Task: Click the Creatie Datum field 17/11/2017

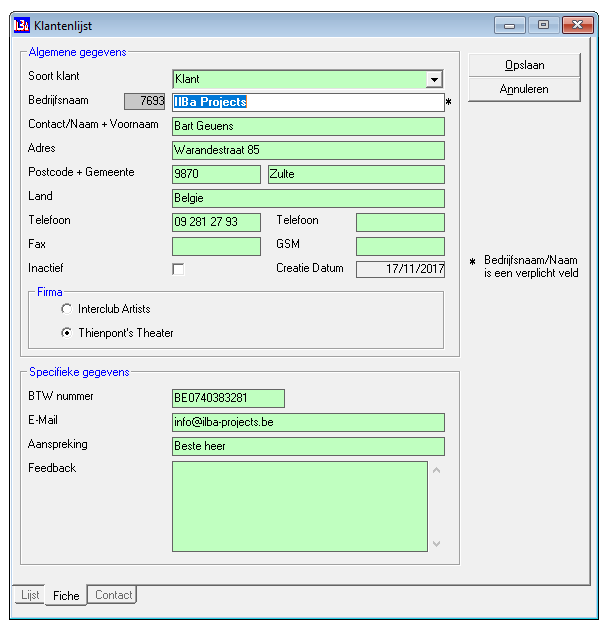Action: click(x=400, y=269)
